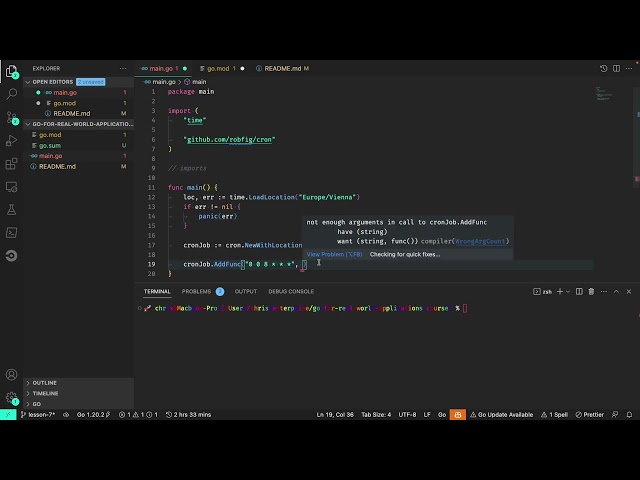Open Run and Debug view icon
Screen dimensions: 640x480
(x=11, y=141)
